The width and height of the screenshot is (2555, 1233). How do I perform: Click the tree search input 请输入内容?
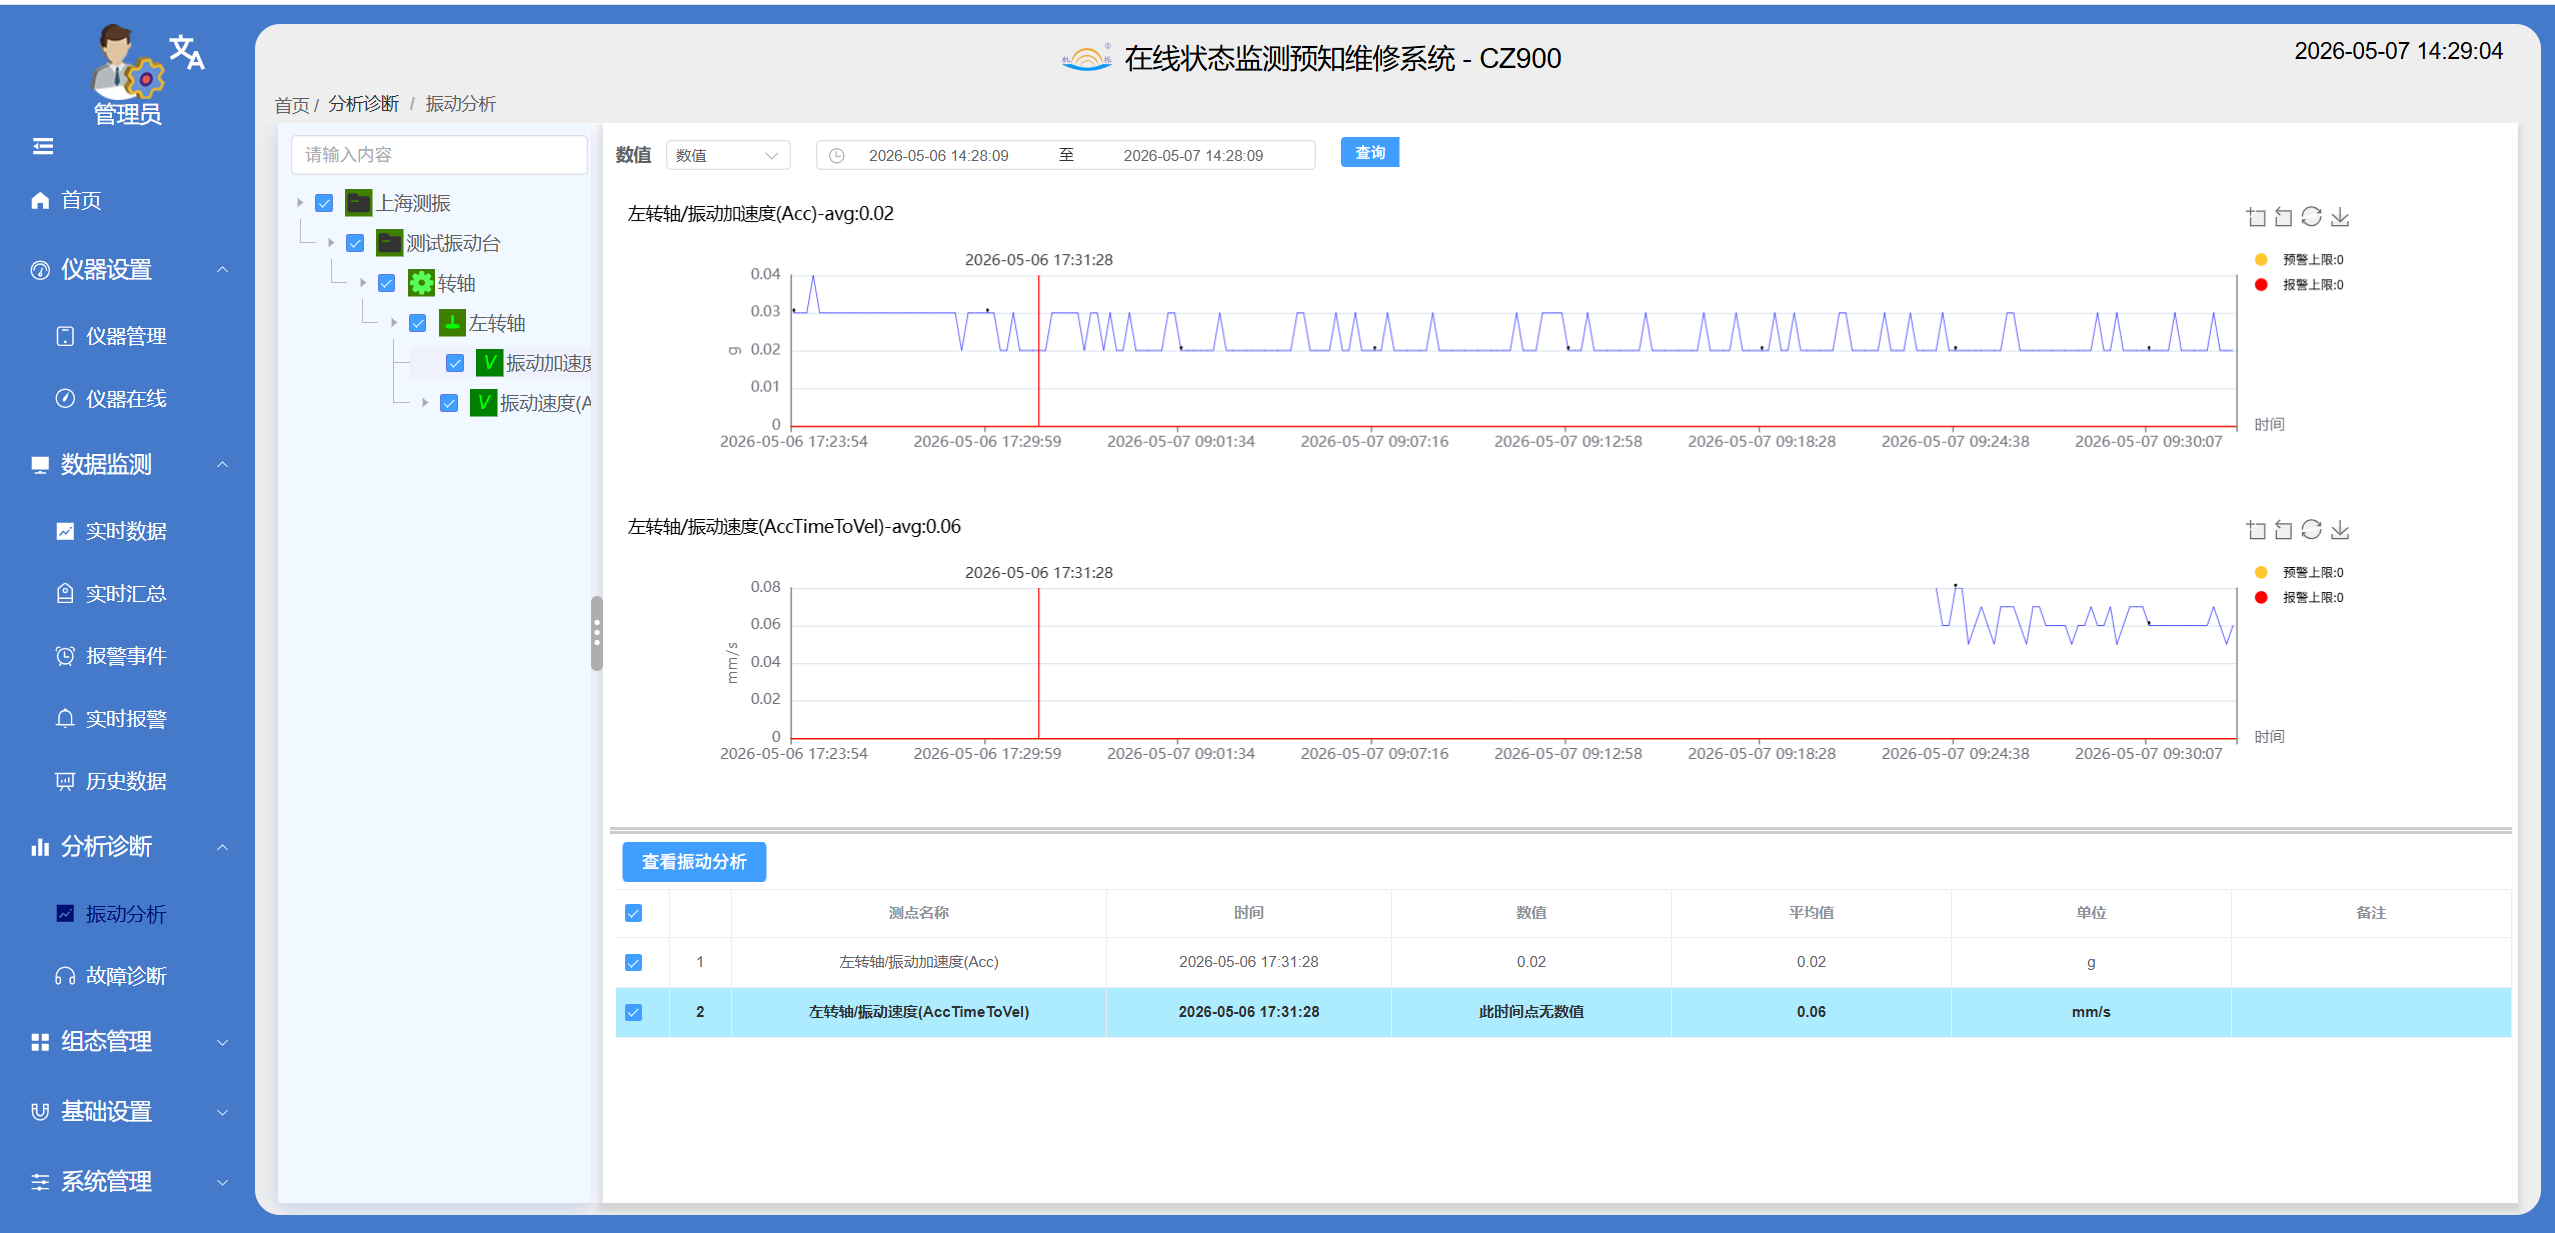pos(439,155)
